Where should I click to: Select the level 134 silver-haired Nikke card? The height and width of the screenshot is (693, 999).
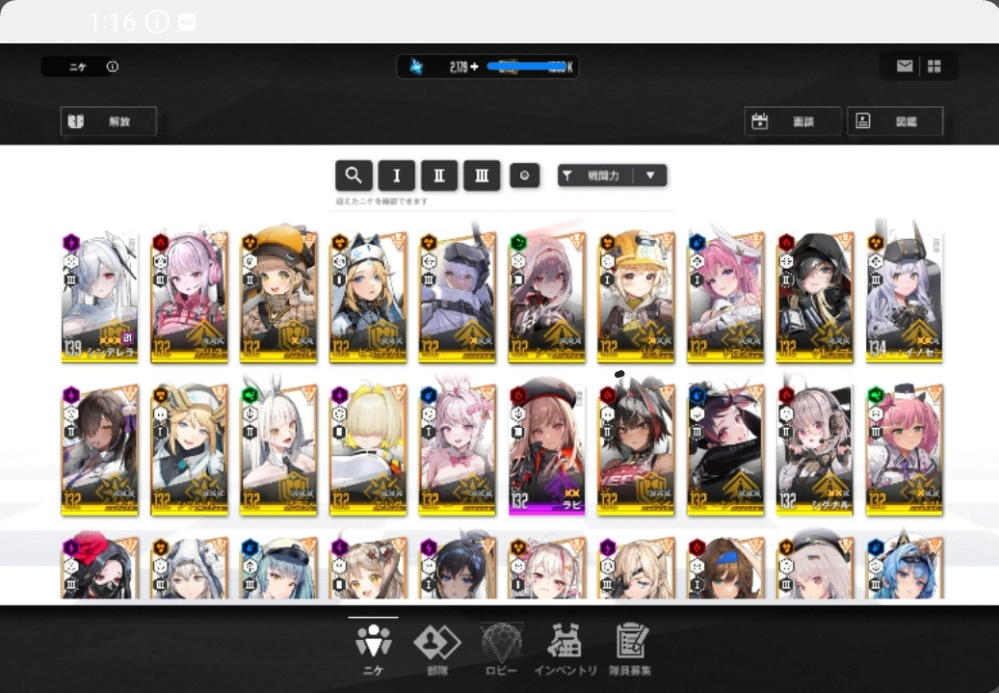click(x=904, y=297)
